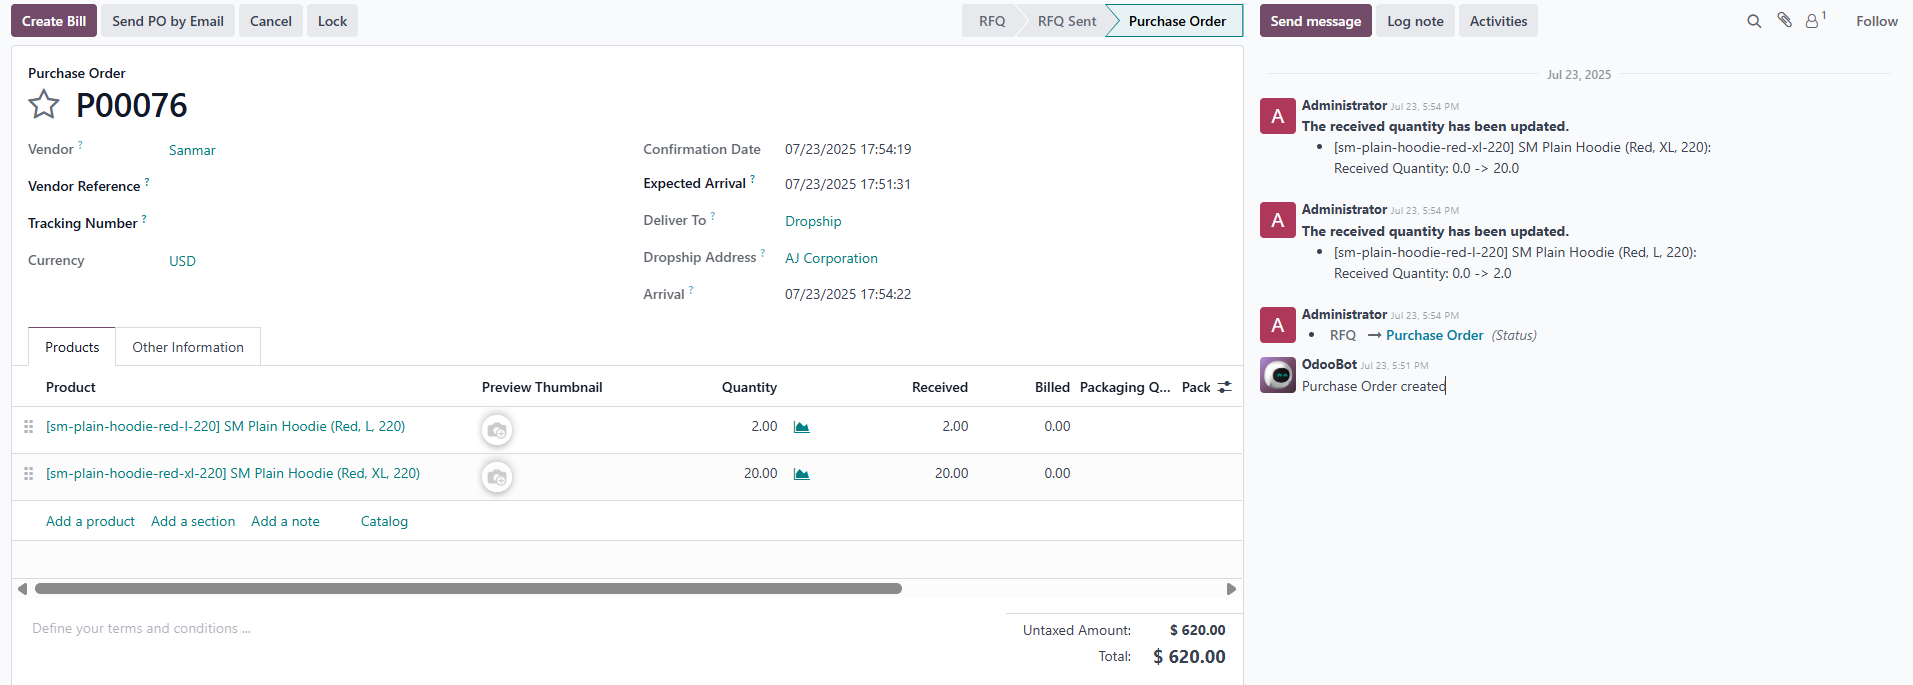Image resolution: width=1913 pixels, height=685 pixels.
Task: Click quantity 2.00 of Red, L hoodie
Action: pos(764,426)
